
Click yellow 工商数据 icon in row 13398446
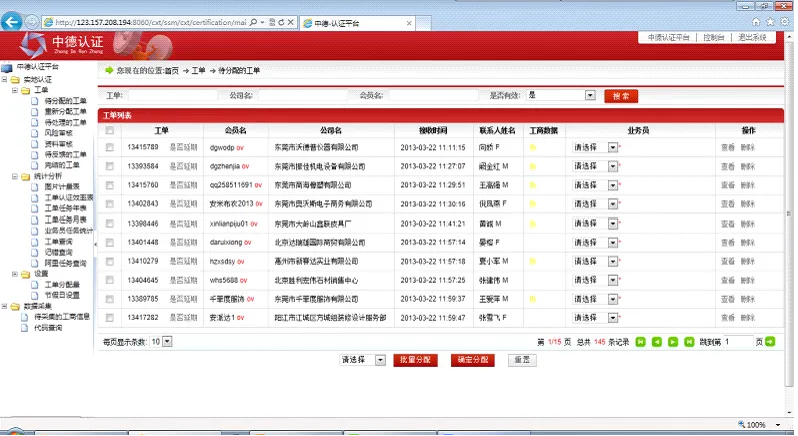(x=532, y=224)
